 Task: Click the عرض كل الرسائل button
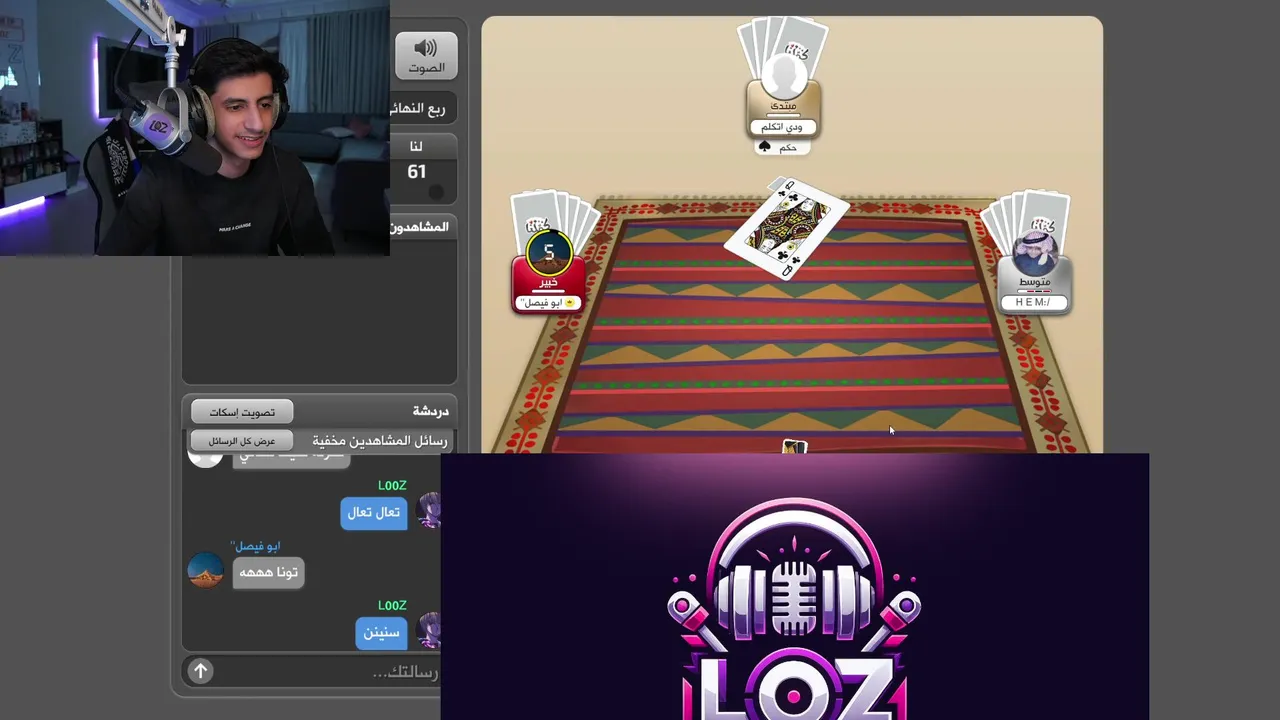coord(242,441)
